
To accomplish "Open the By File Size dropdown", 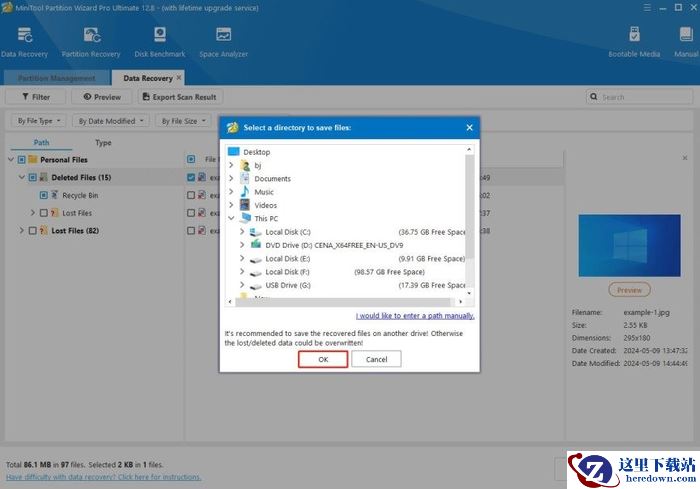I will pyautogui.click(x=183, y=121).
